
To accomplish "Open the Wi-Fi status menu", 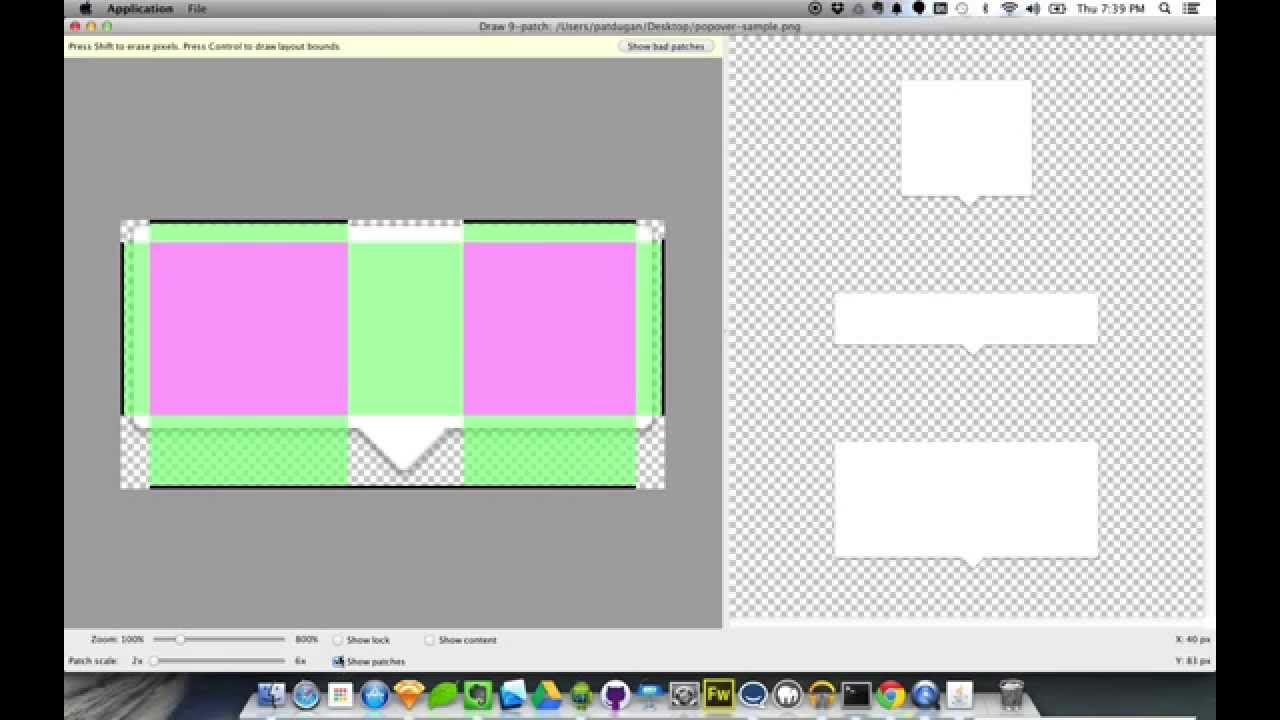I will 1009,9.
